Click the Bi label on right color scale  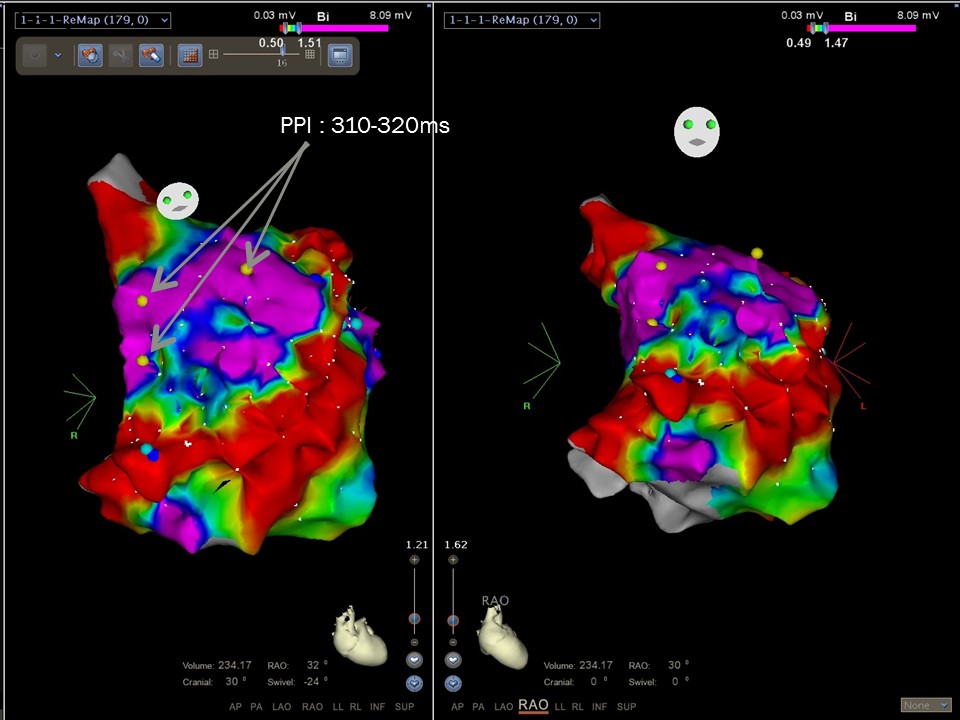[850, 17]
